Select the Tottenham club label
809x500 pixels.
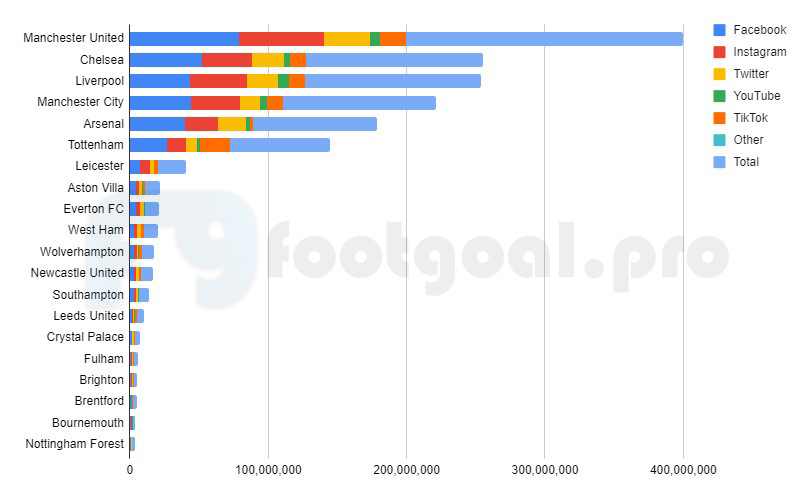(96, 145)
